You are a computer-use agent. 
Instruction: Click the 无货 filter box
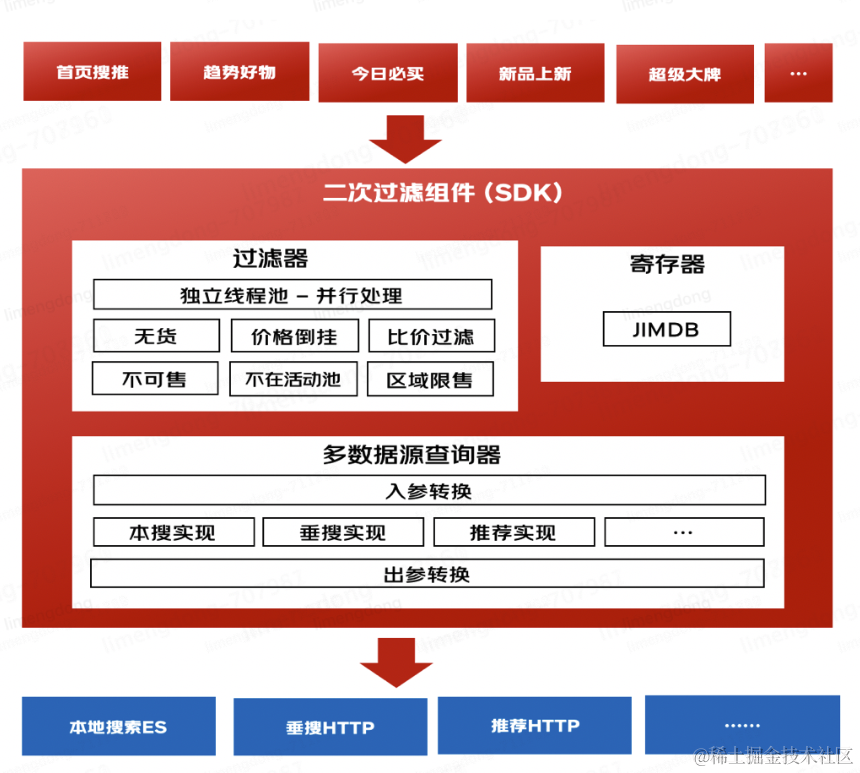tap(156, 336)
